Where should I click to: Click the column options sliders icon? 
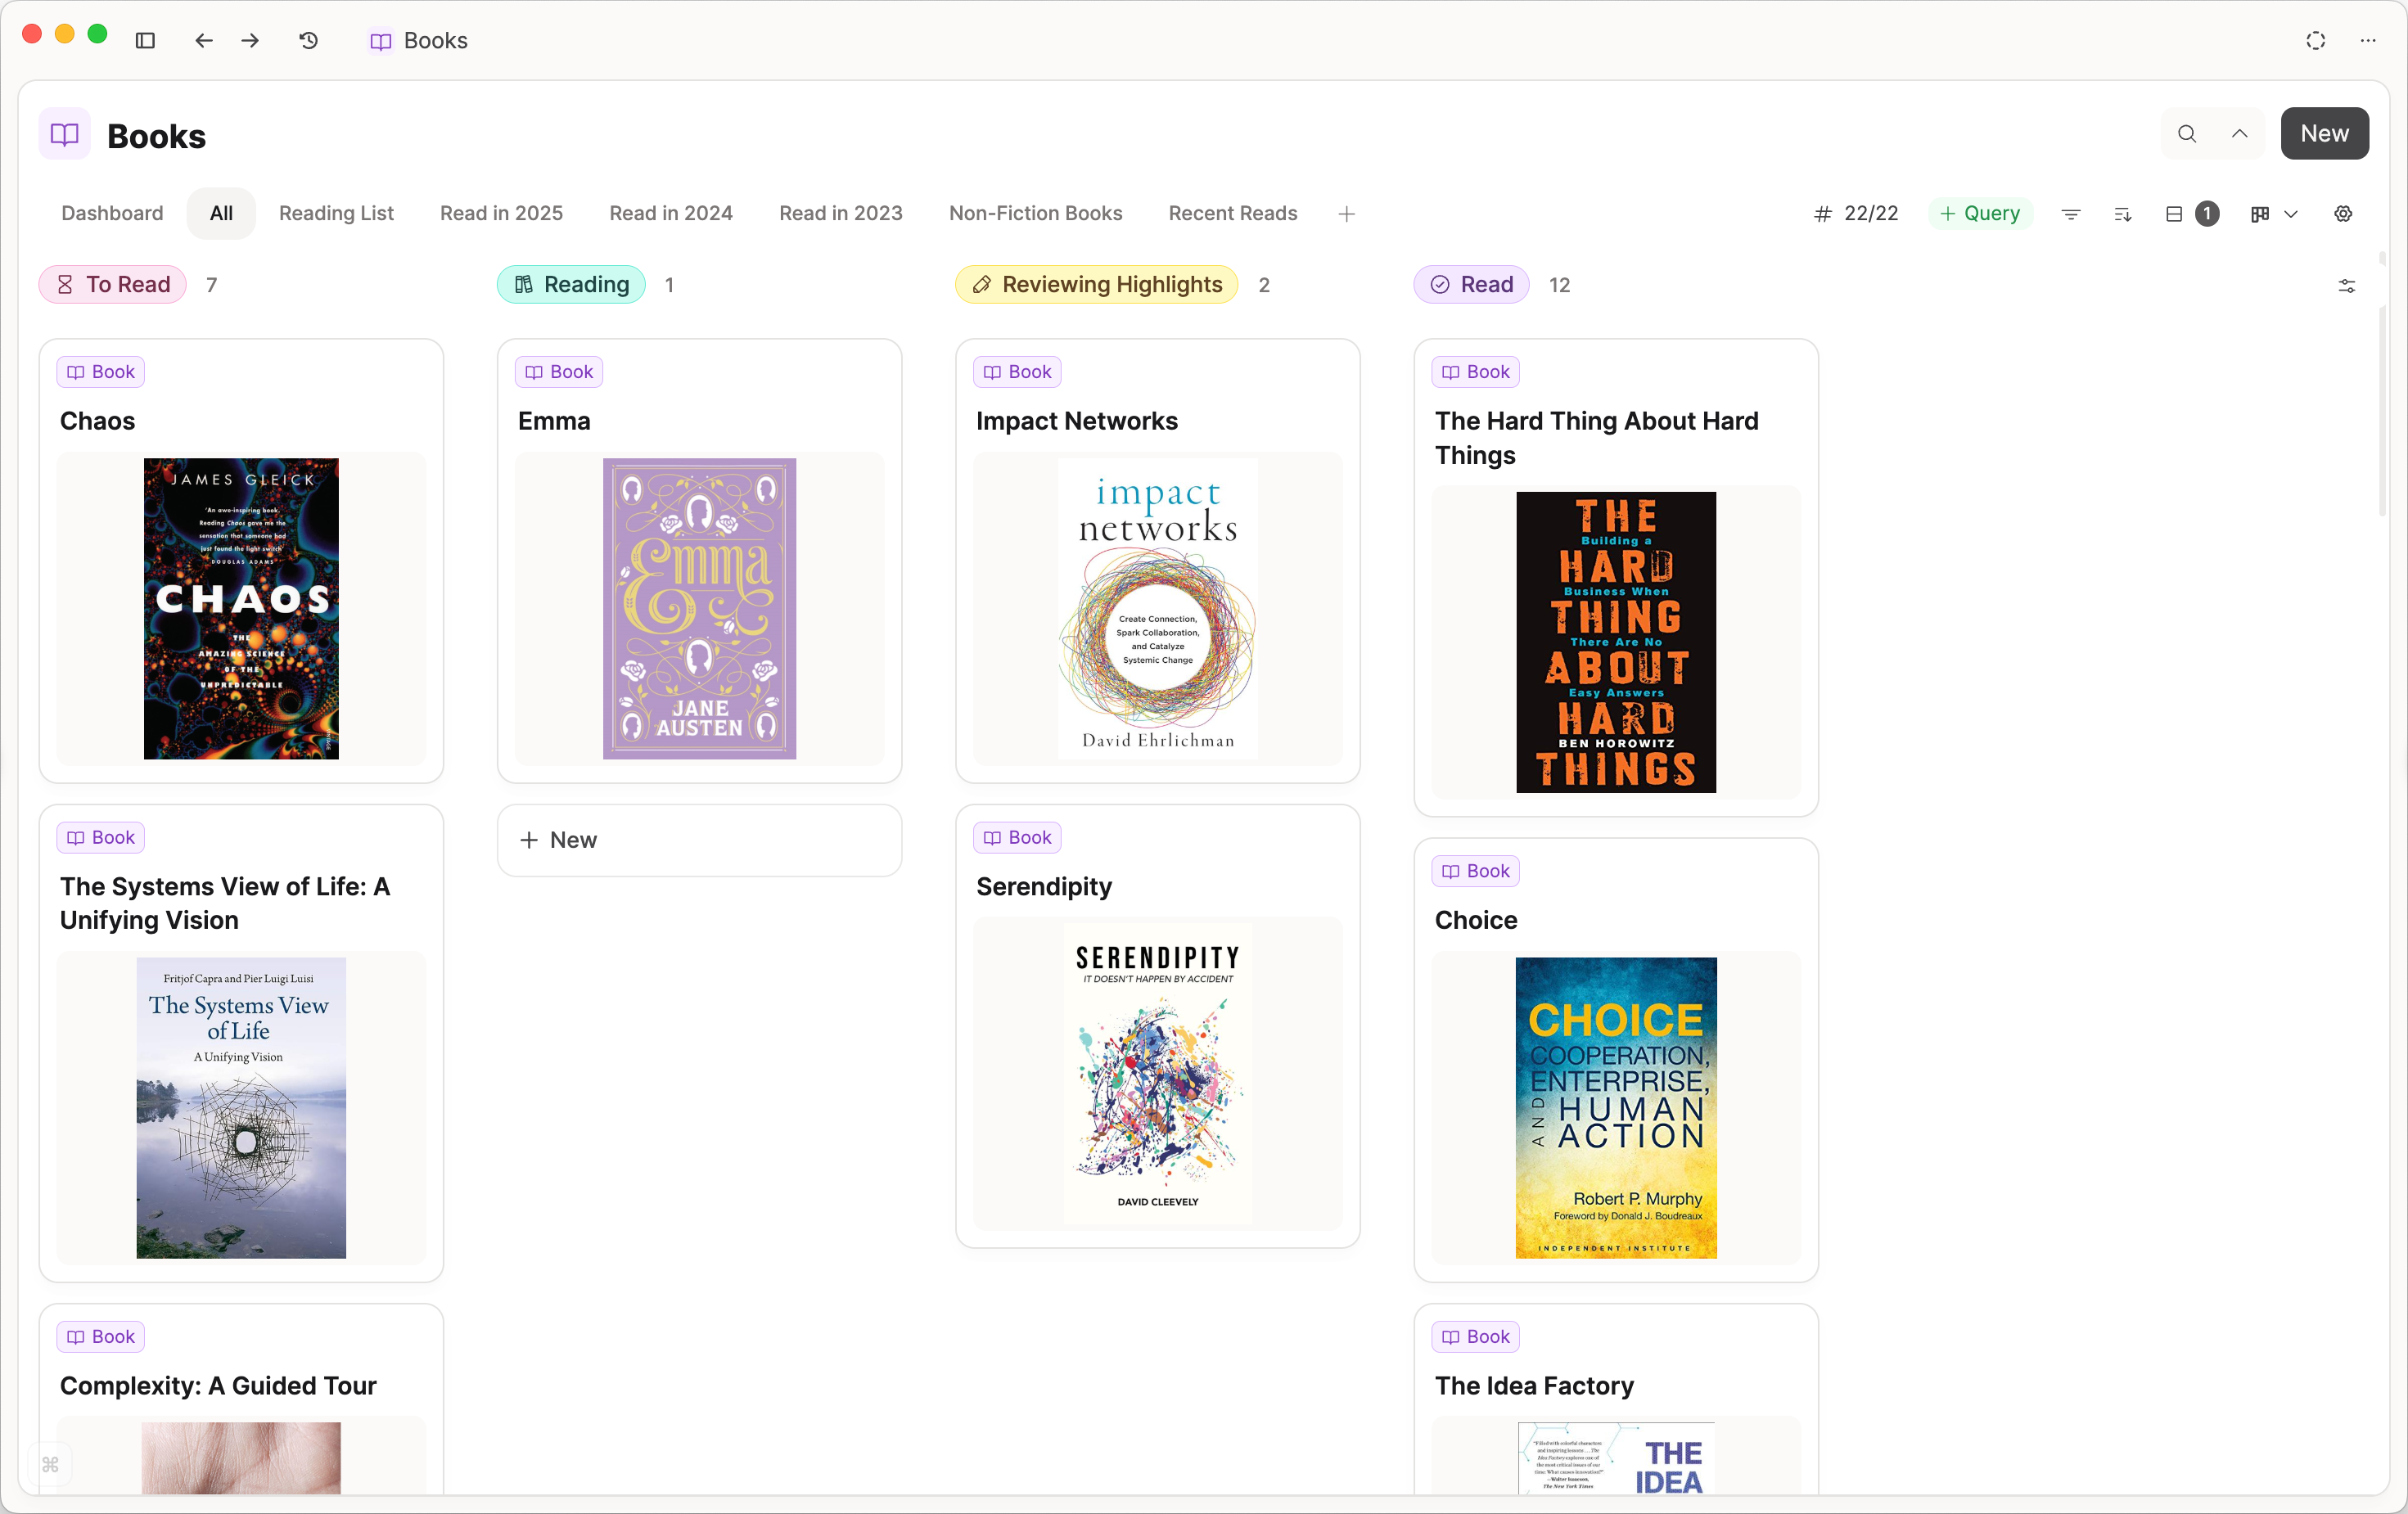point(2346,286)
